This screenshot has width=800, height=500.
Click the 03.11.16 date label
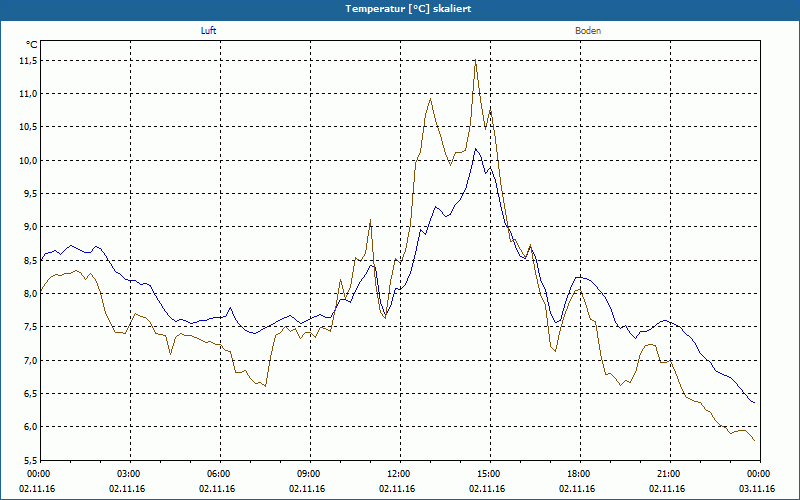(757, 489)
